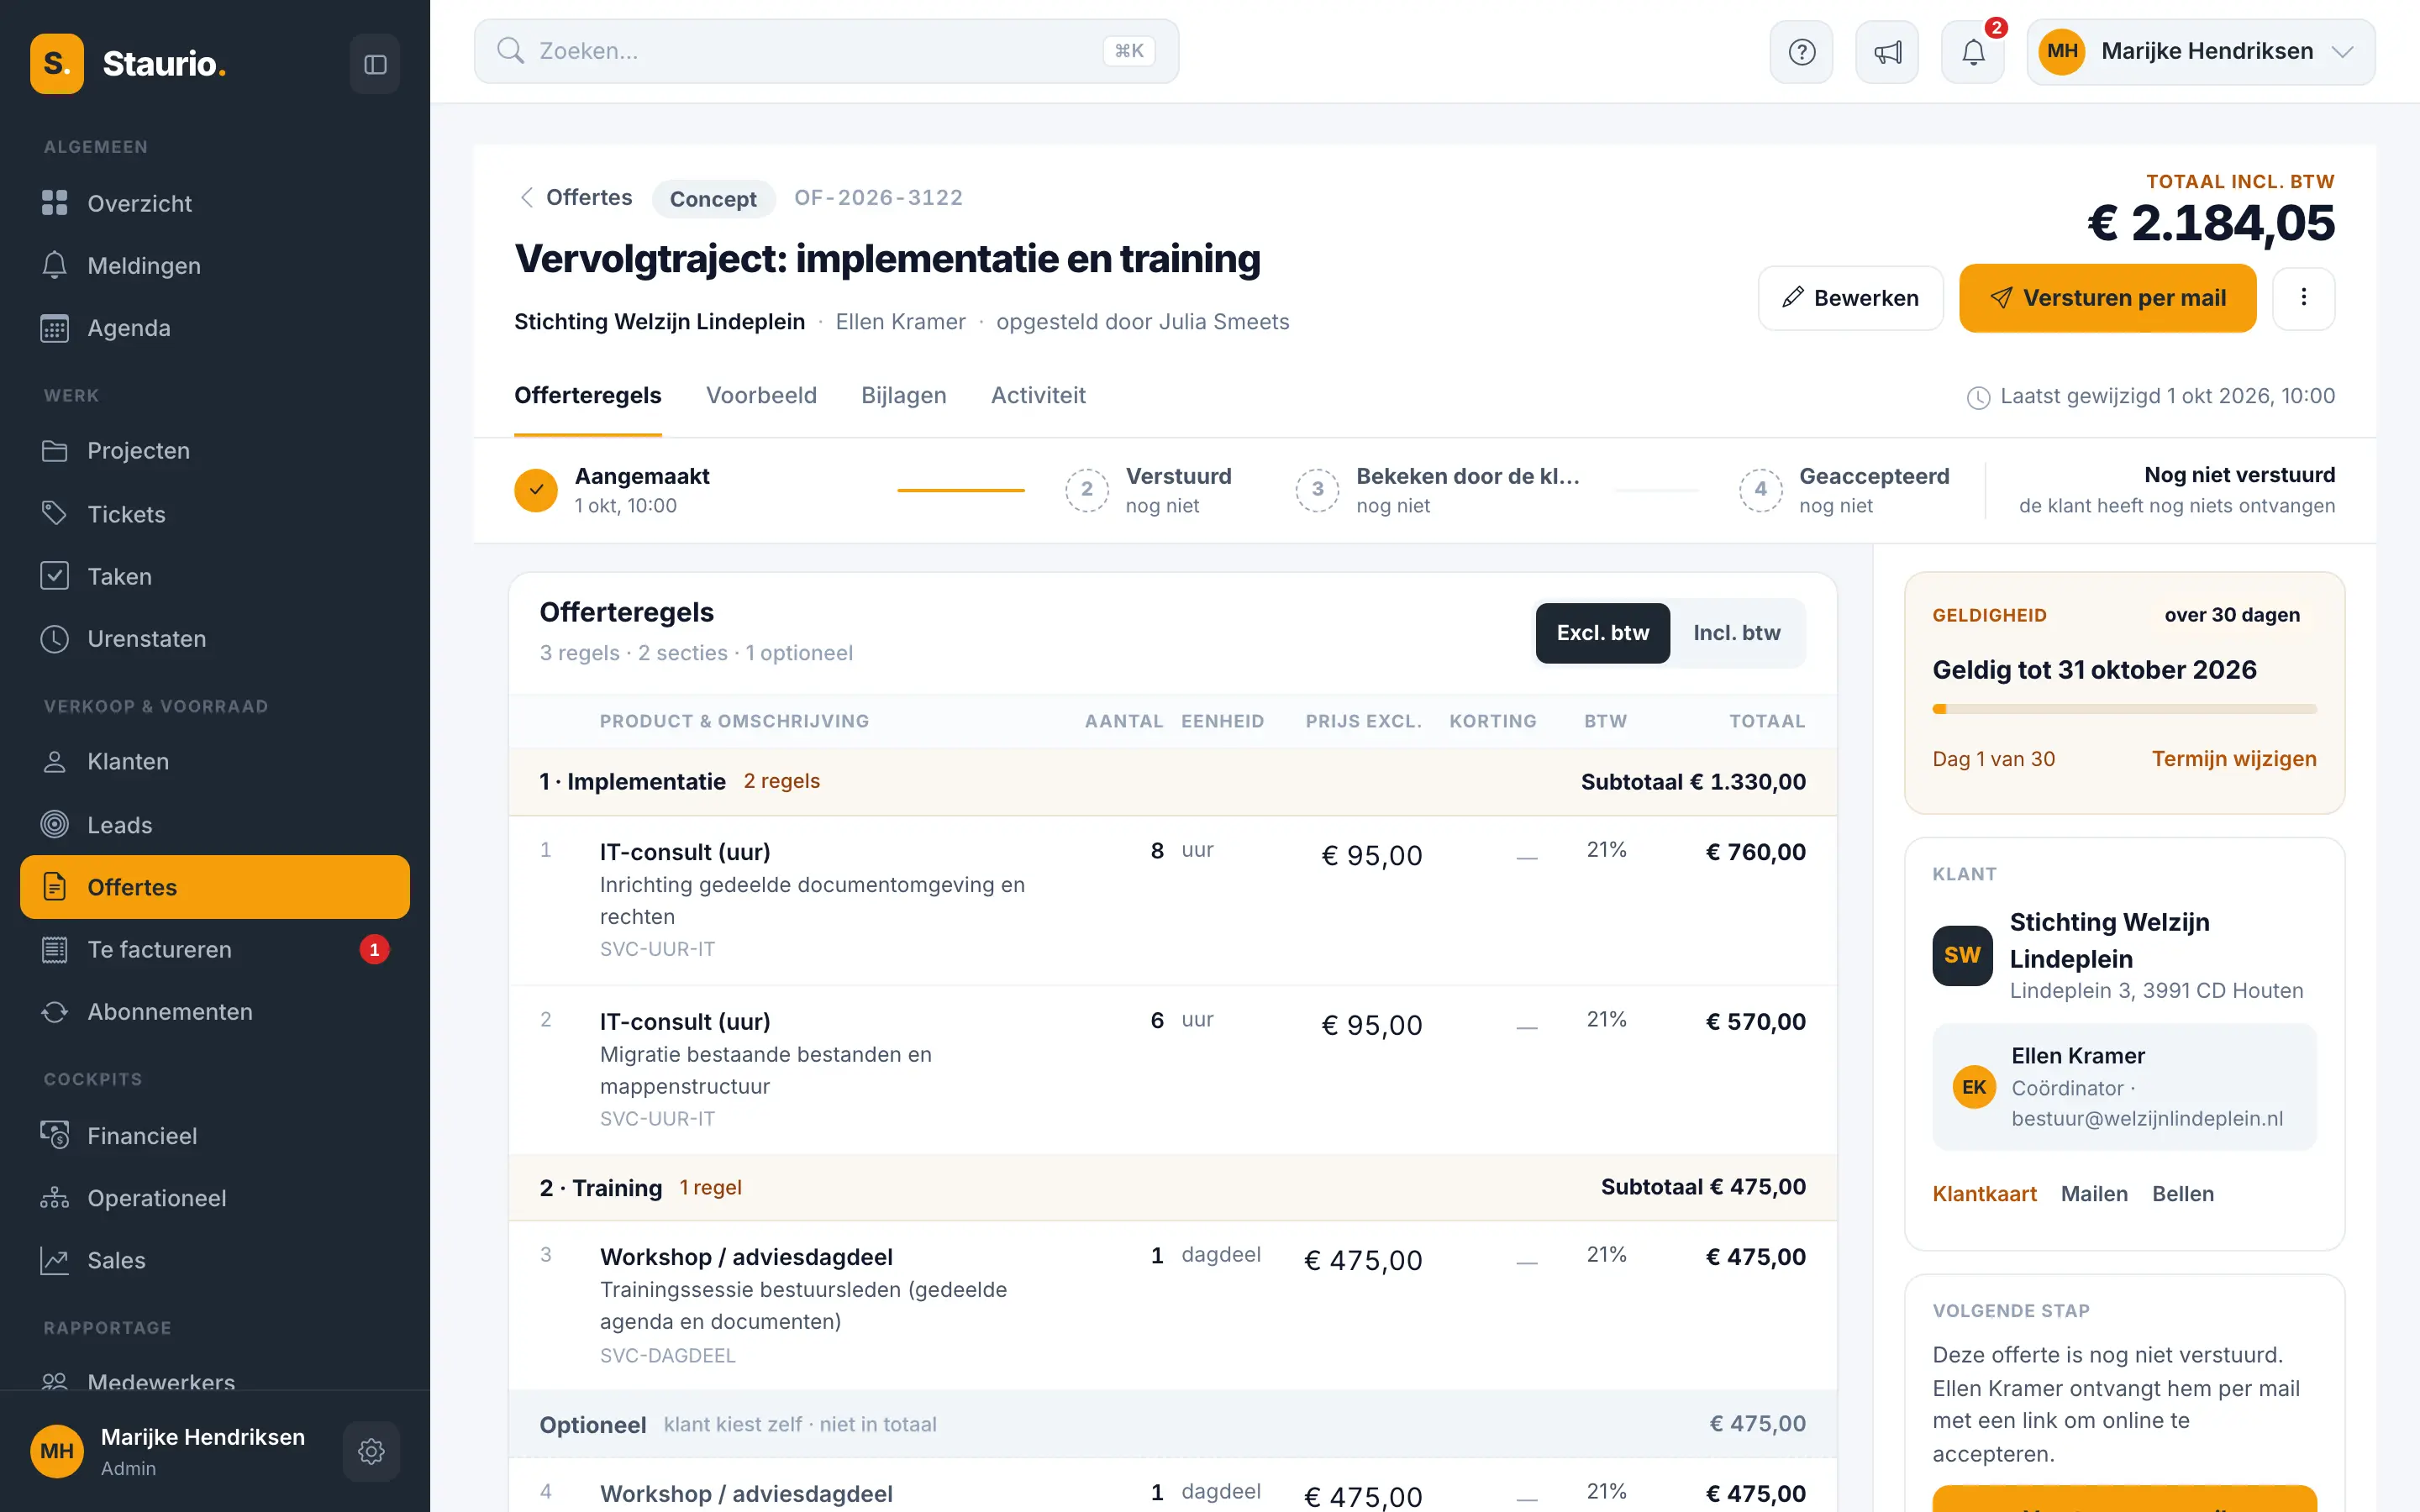Image resolution: width=2420 pixels, height=1512 pixels.
Task: Open Projecten in the sidebar
Action: [x=215, y=451]
